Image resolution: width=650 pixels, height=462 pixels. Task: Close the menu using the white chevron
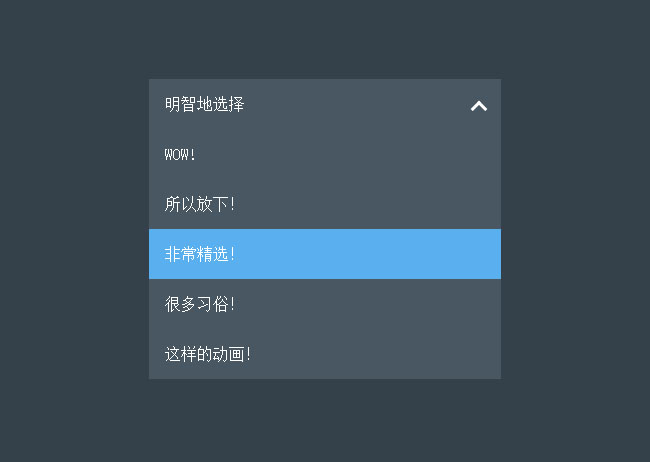click(479, 105)
